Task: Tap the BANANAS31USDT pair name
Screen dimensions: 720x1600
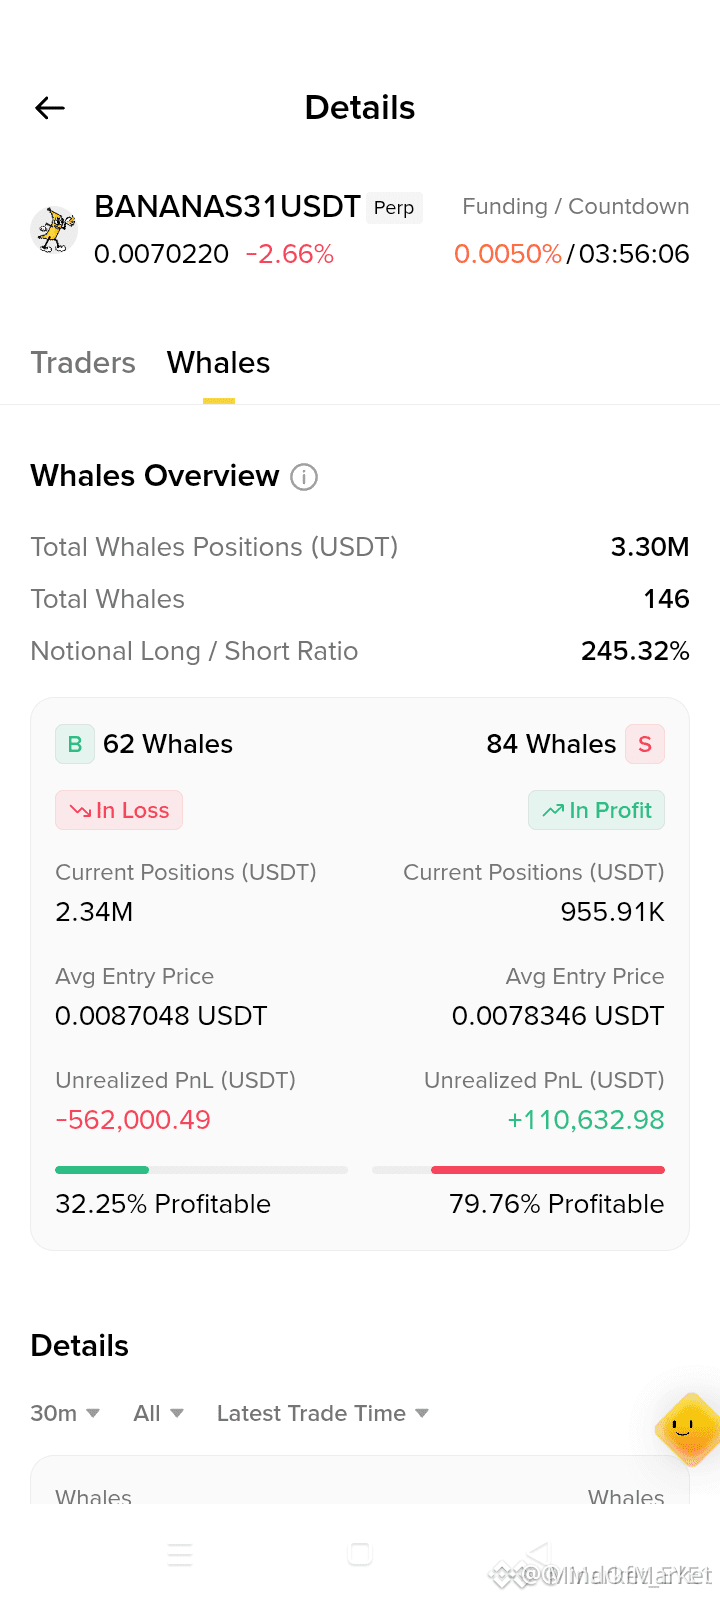Action: pyautogui.click(x=227, y=207)
